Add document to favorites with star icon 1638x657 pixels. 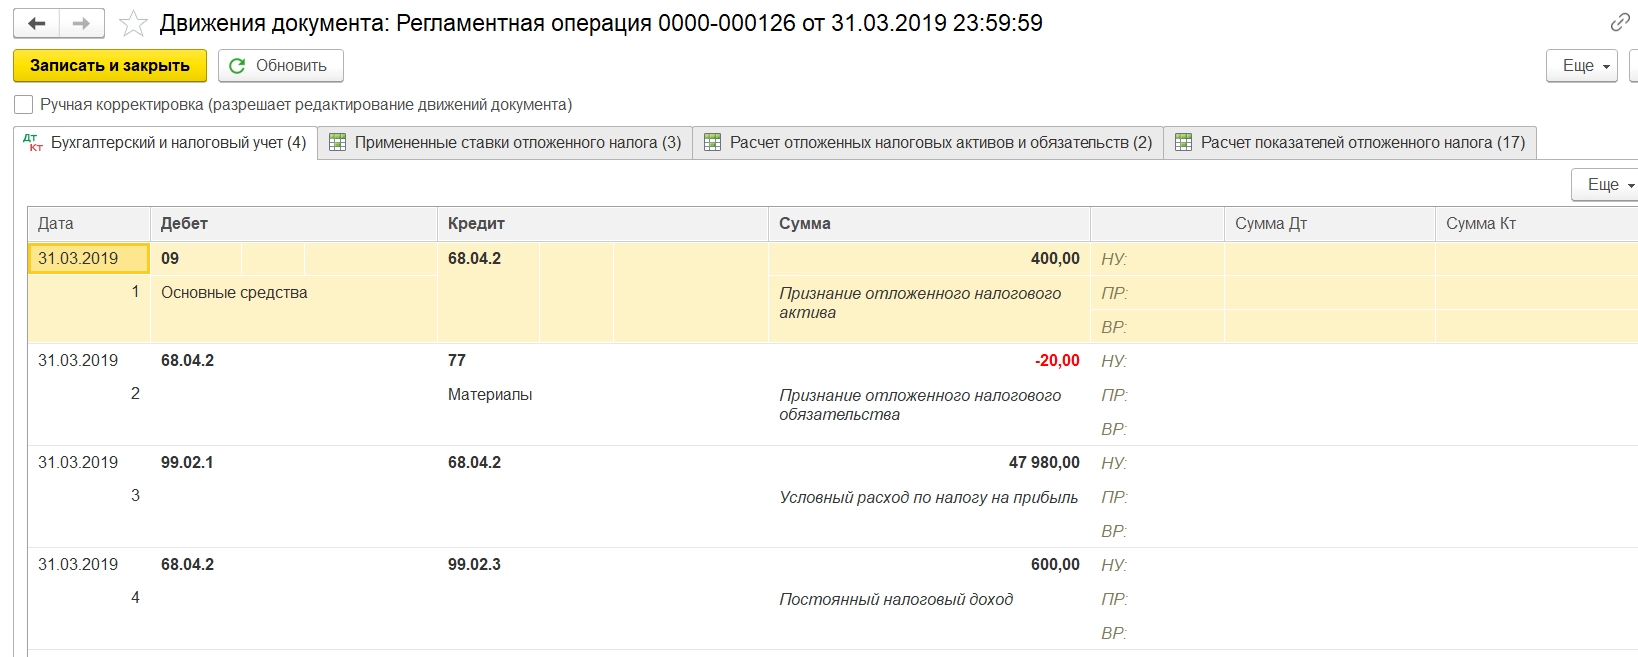click(133, 23)
